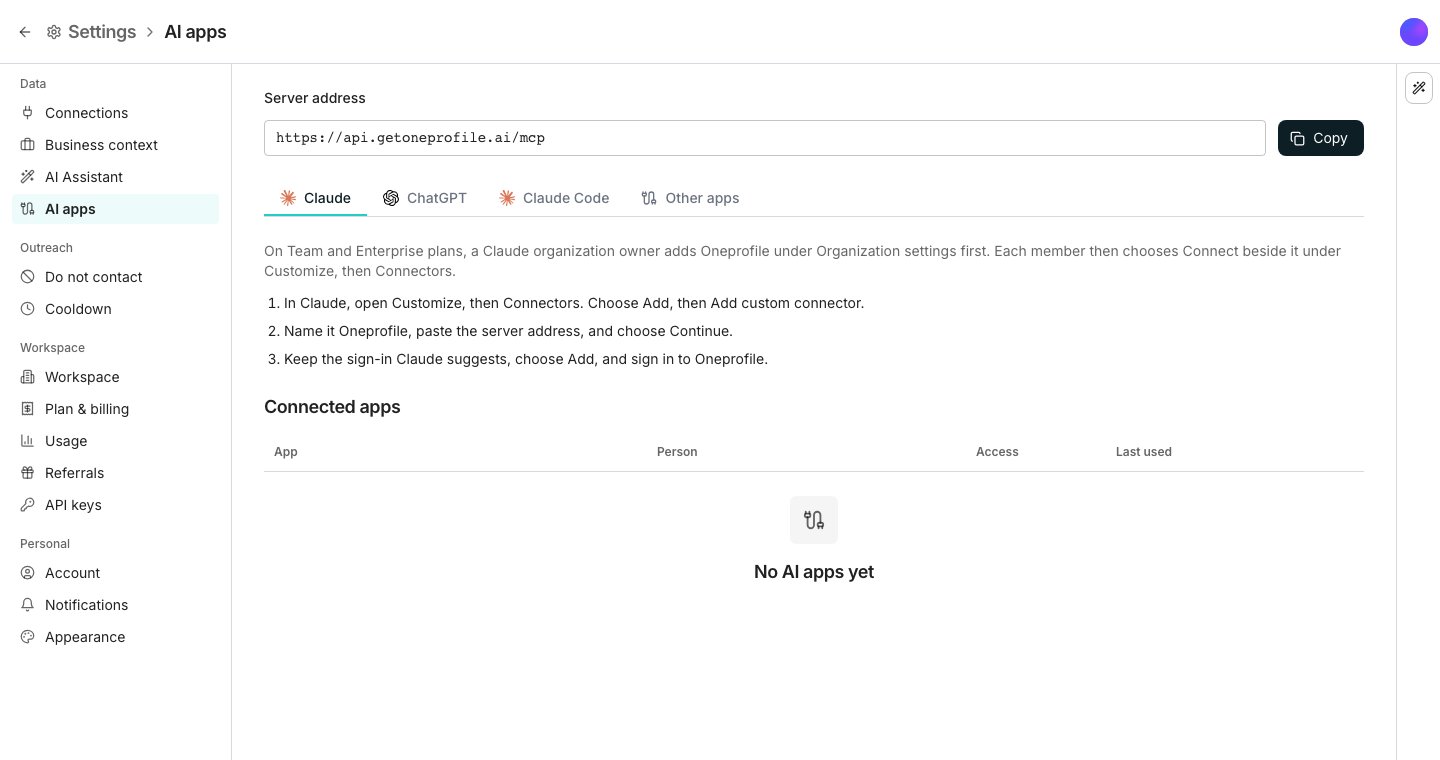Open Cooldown settings
The image size is (1440, 760).
click(115, 309)
